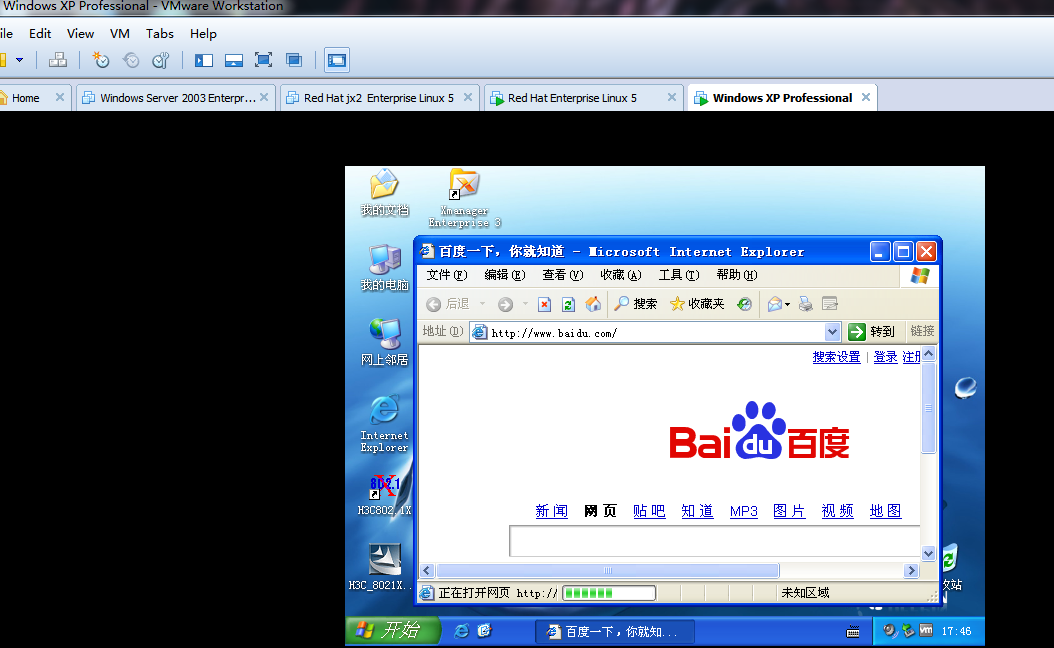Open the Baidu MP3 link

point(743,511)
